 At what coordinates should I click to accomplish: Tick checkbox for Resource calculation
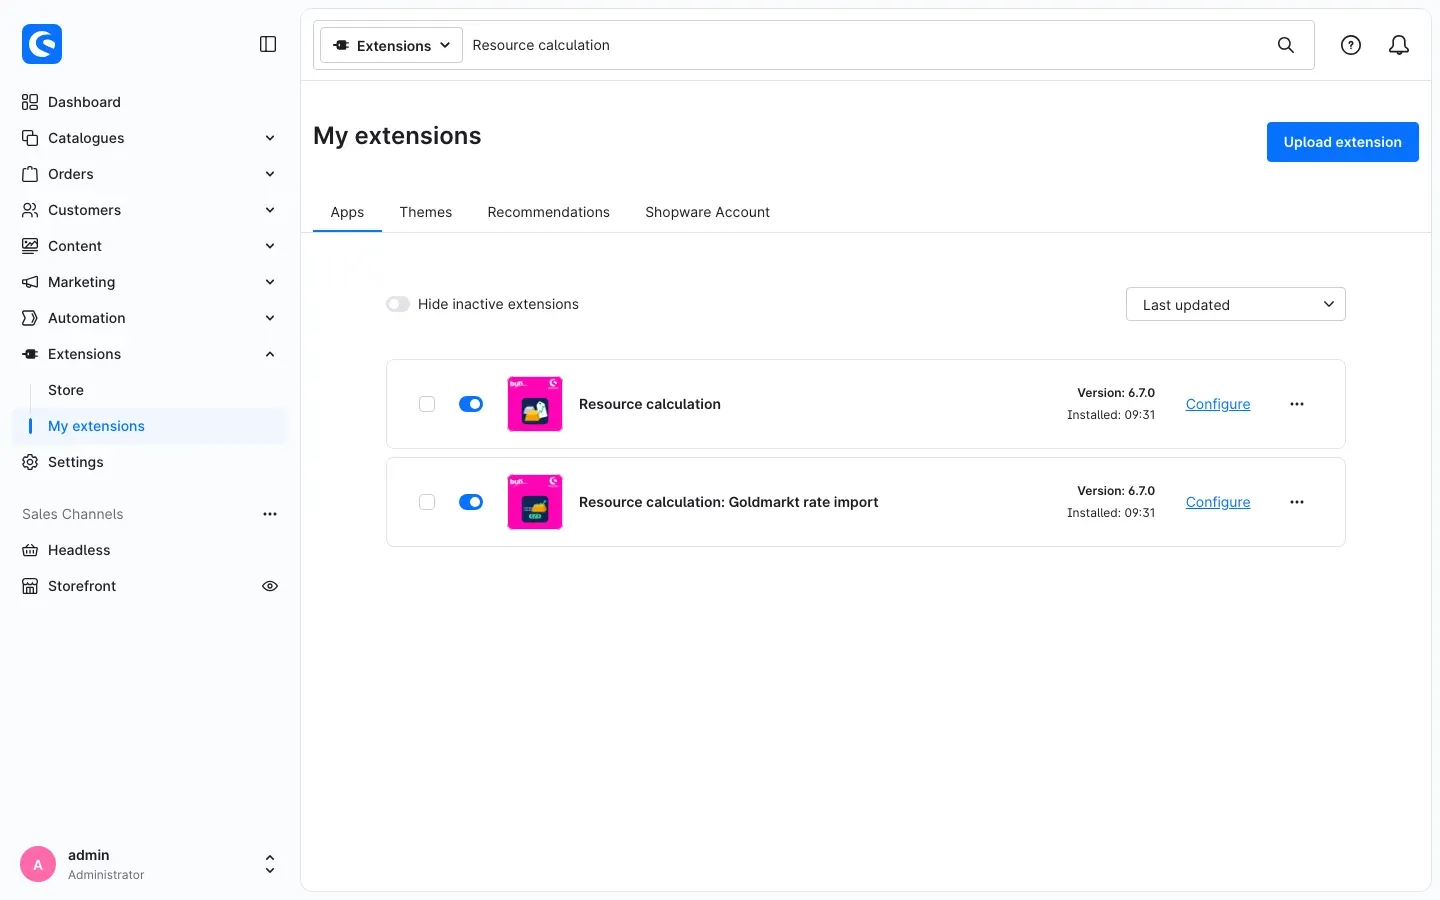pos(427,404)
